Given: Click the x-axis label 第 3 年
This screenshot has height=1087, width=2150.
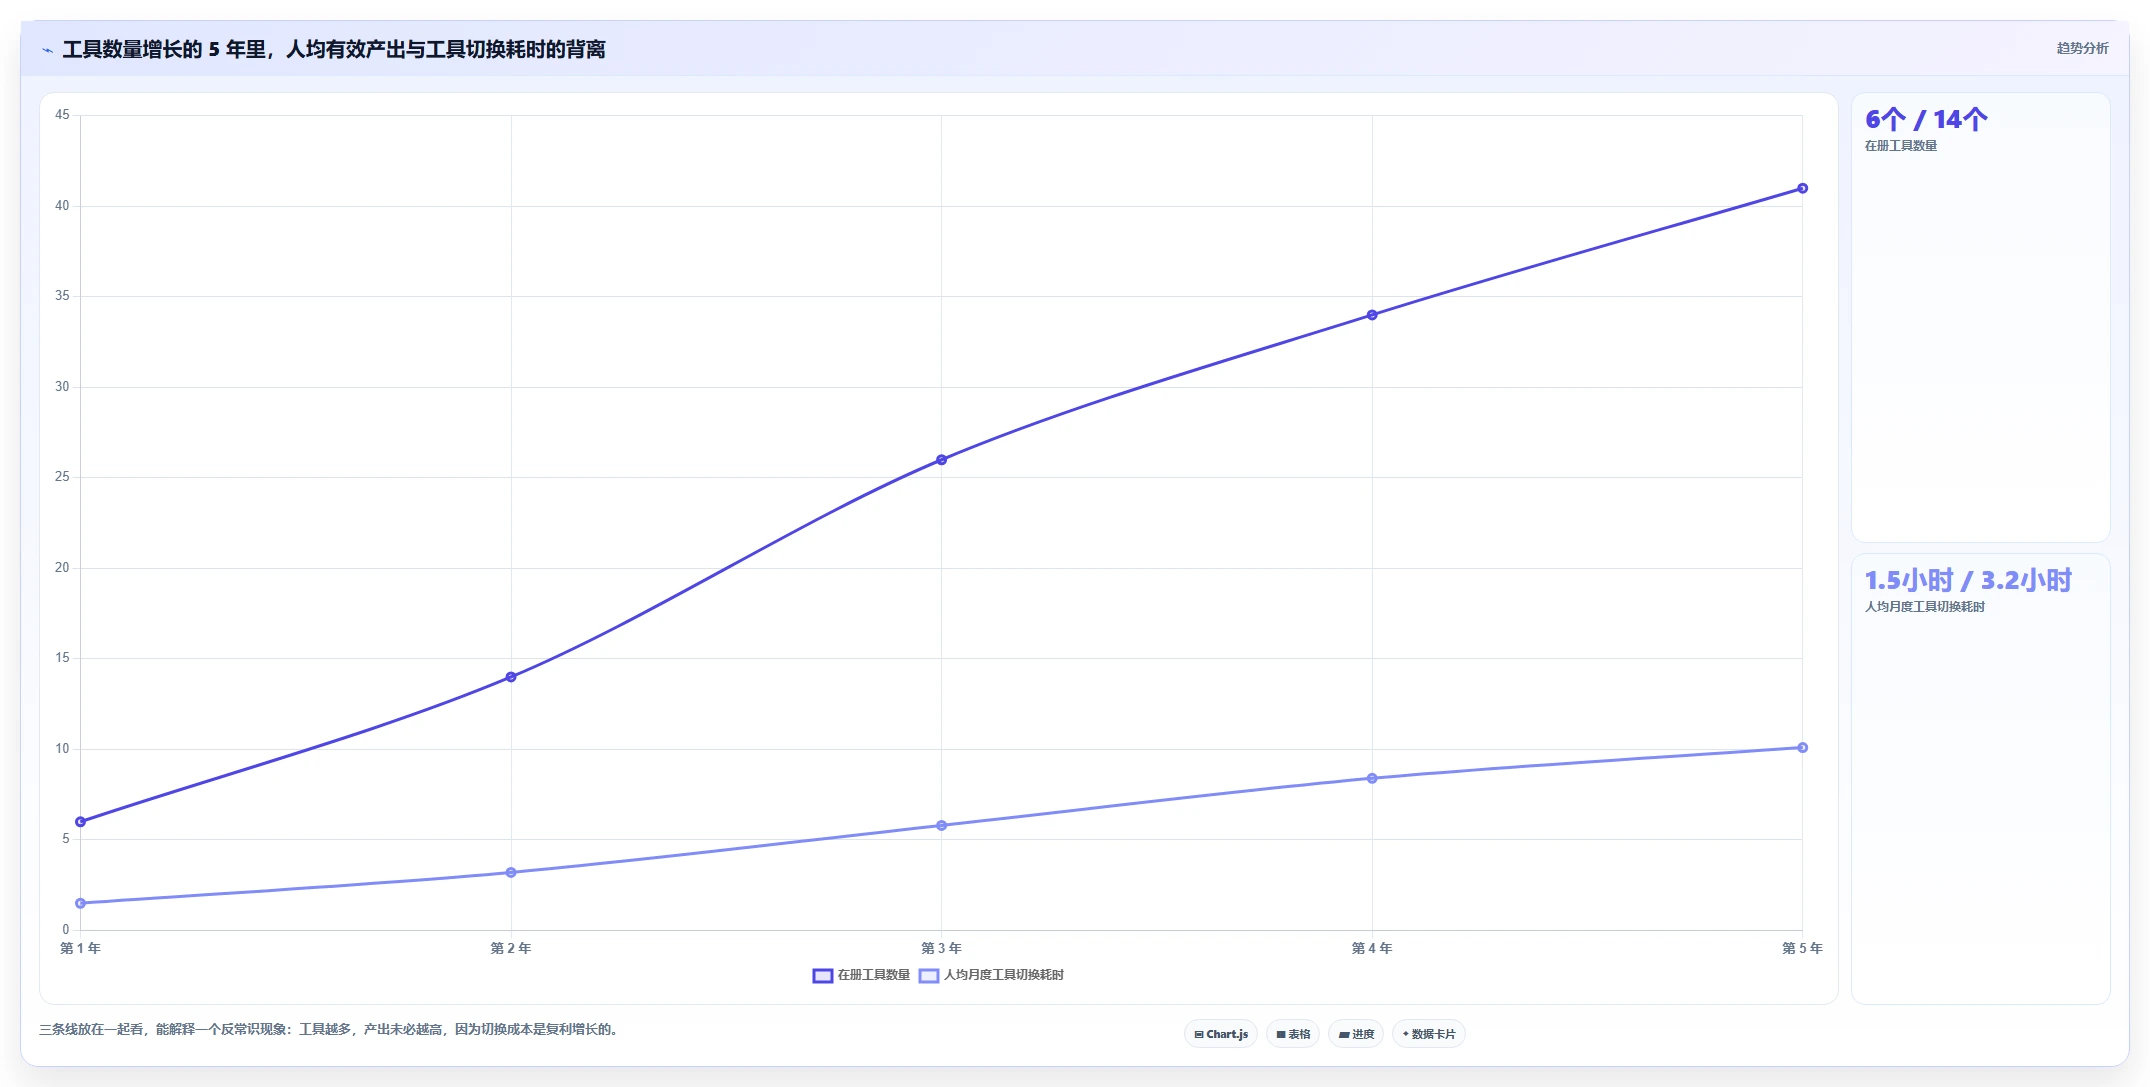Looking at the screenshot, I should tap(941, 948).
